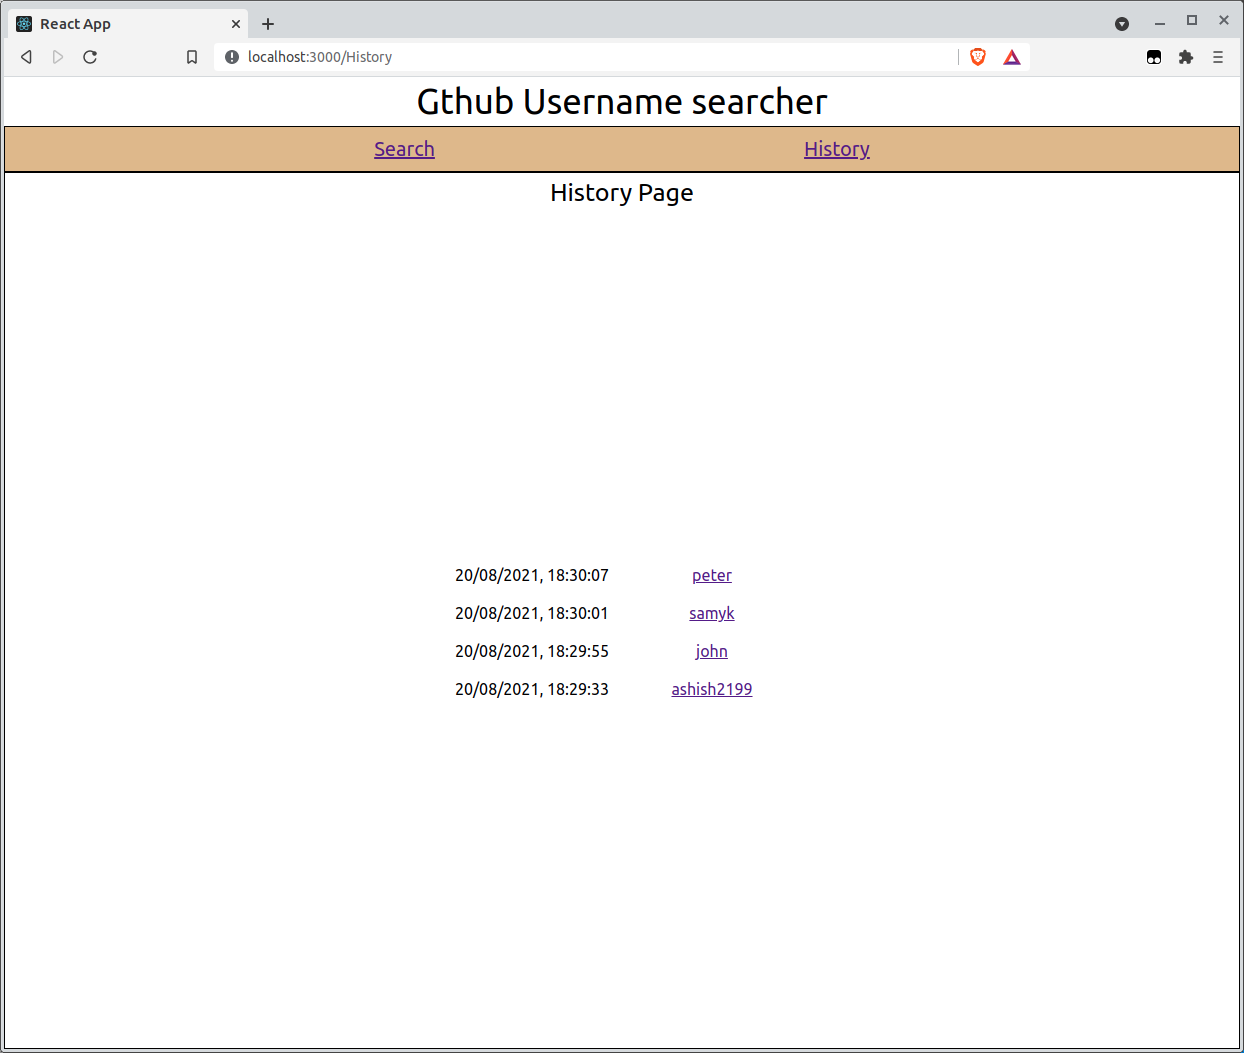Screen dimensions: 1244x1053
Task: Click the browser forward arrow
Action: 58,57
